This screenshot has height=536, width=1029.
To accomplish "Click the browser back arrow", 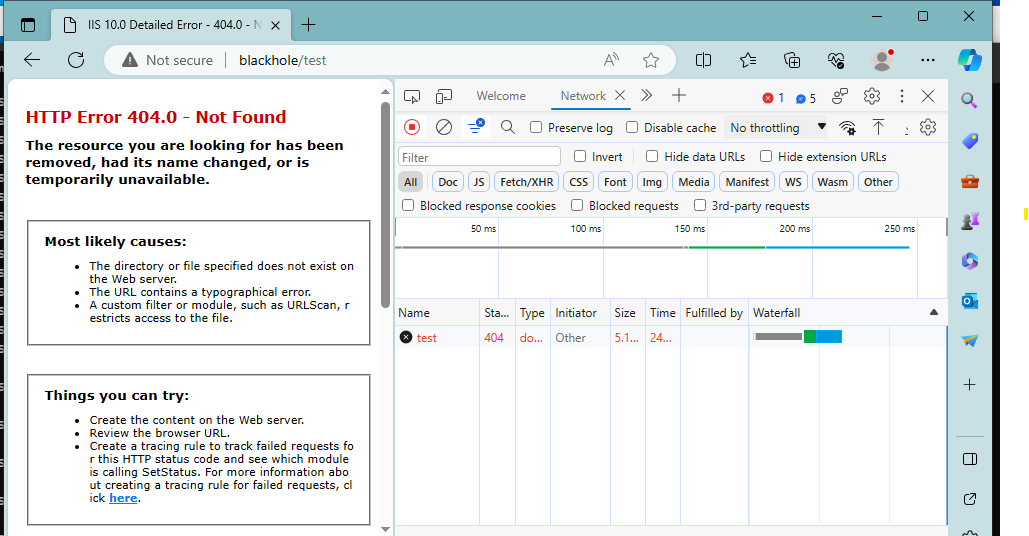I will (x=32, y=60).
